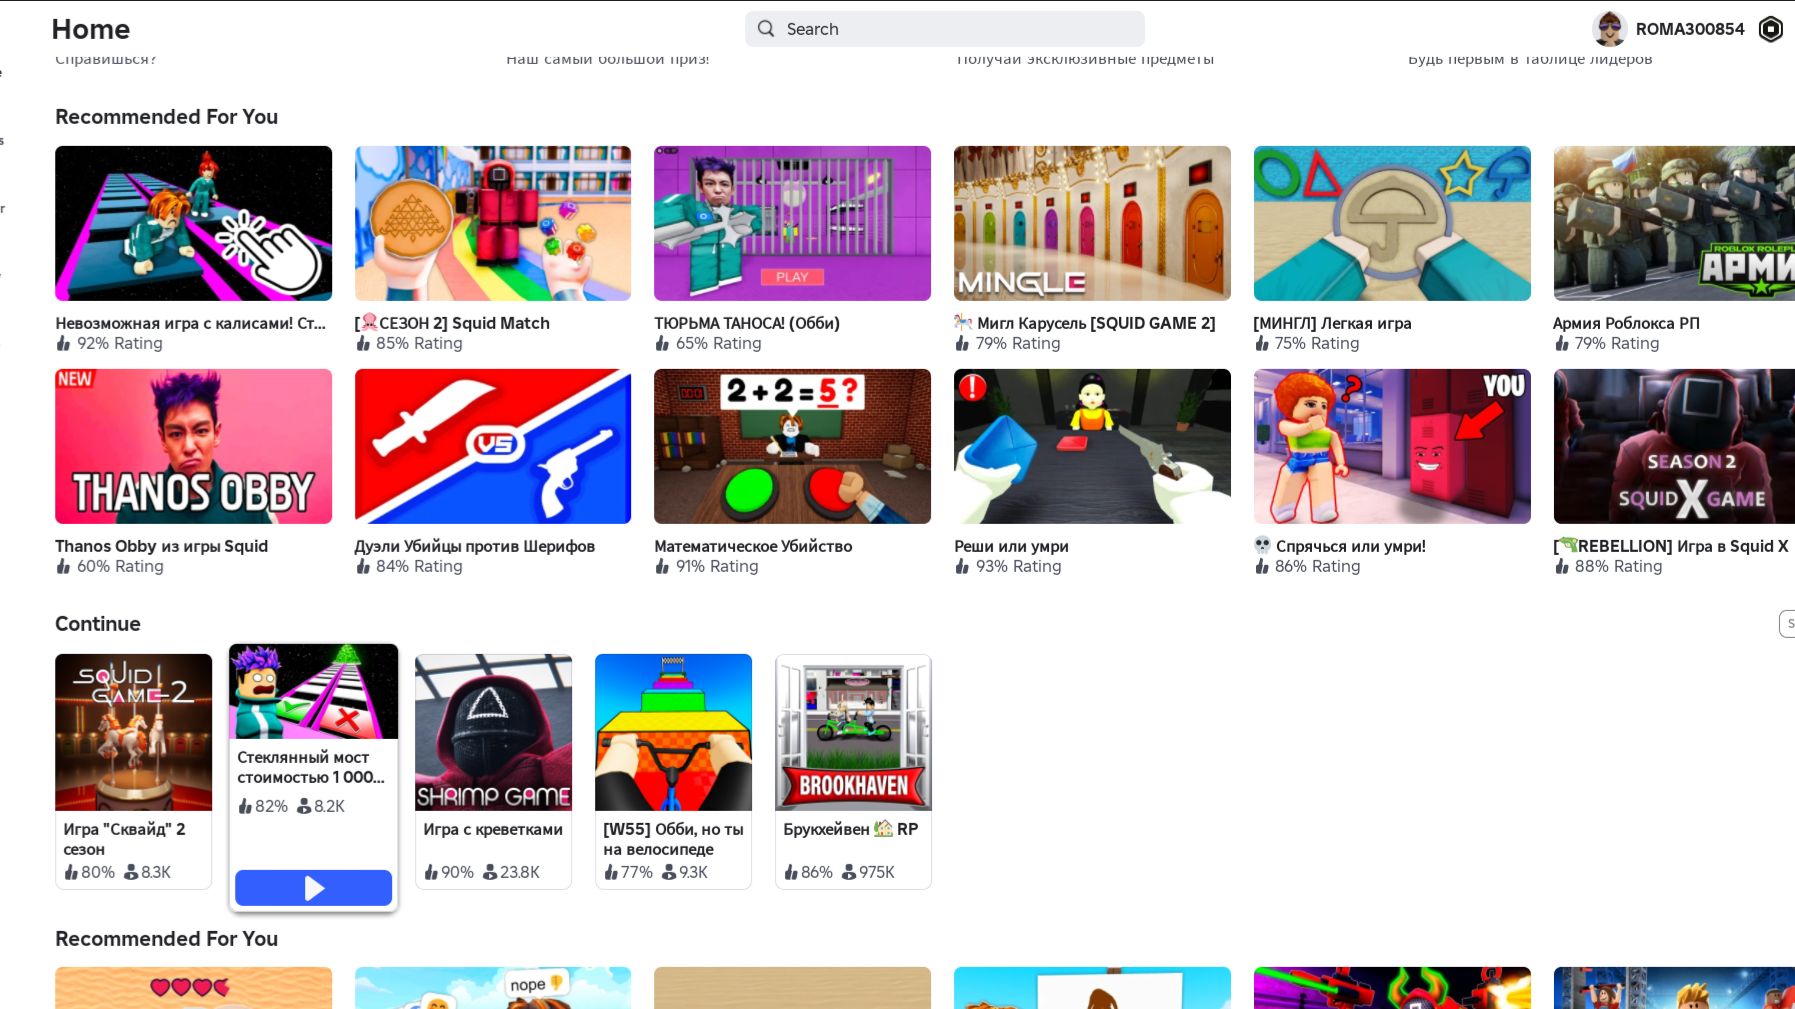Viewport: 1795px width, 1009px height.
Task: Open the knife versus gun duel thumbnail
Action: 493,446
